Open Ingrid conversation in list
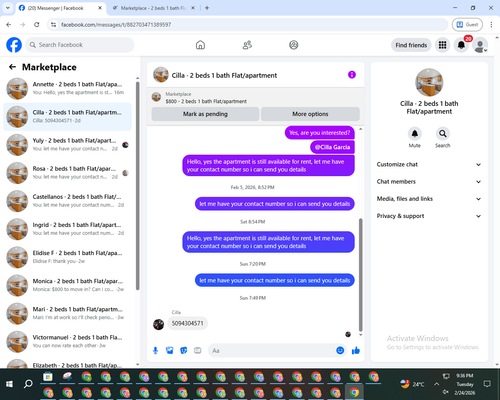Screen dimensions: 500x400 (68, 229)
